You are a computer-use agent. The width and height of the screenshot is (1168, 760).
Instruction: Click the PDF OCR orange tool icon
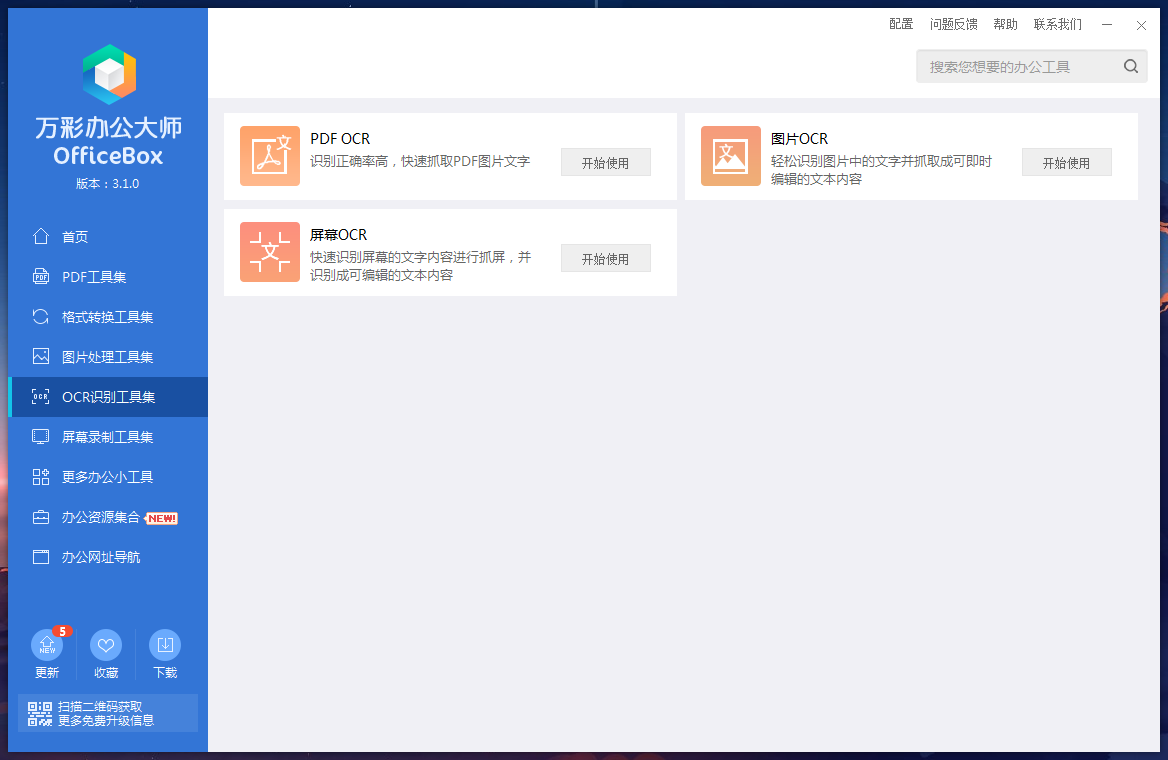tap(270, 156)
